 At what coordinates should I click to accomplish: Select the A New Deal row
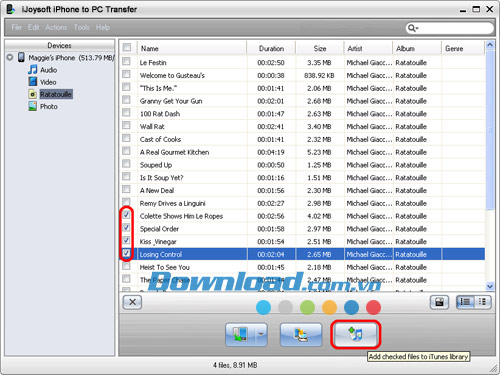(x=302, y=190)
